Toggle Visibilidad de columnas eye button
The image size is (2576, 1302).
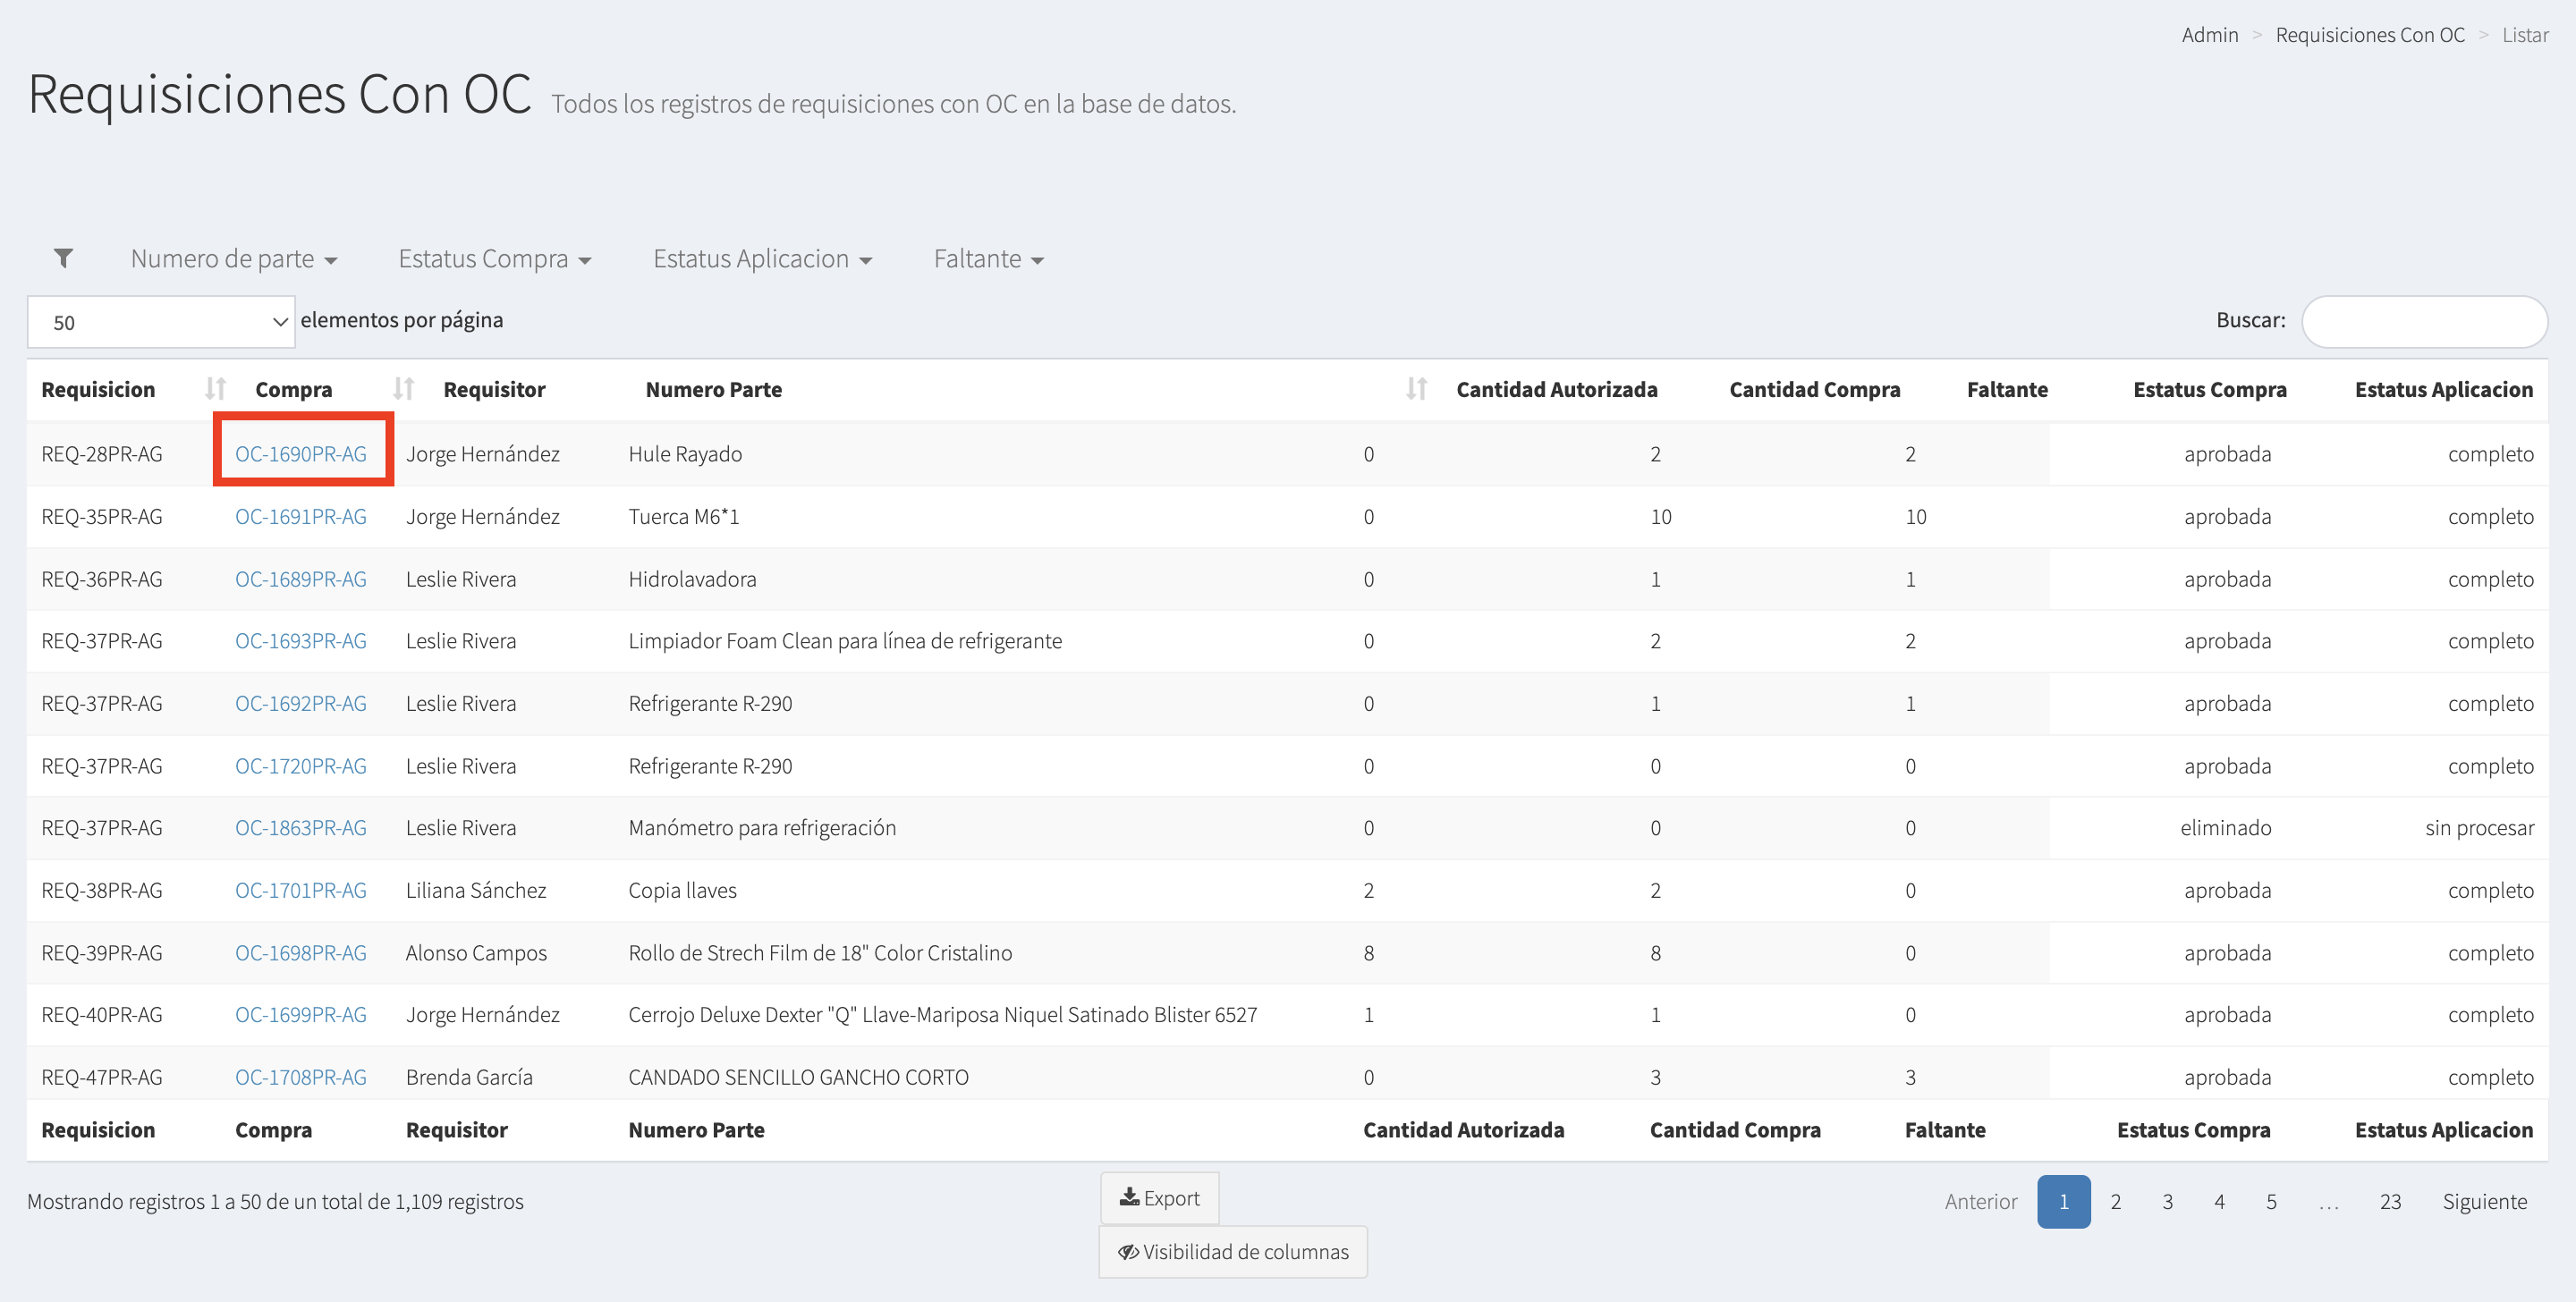coord(1232,1251)
